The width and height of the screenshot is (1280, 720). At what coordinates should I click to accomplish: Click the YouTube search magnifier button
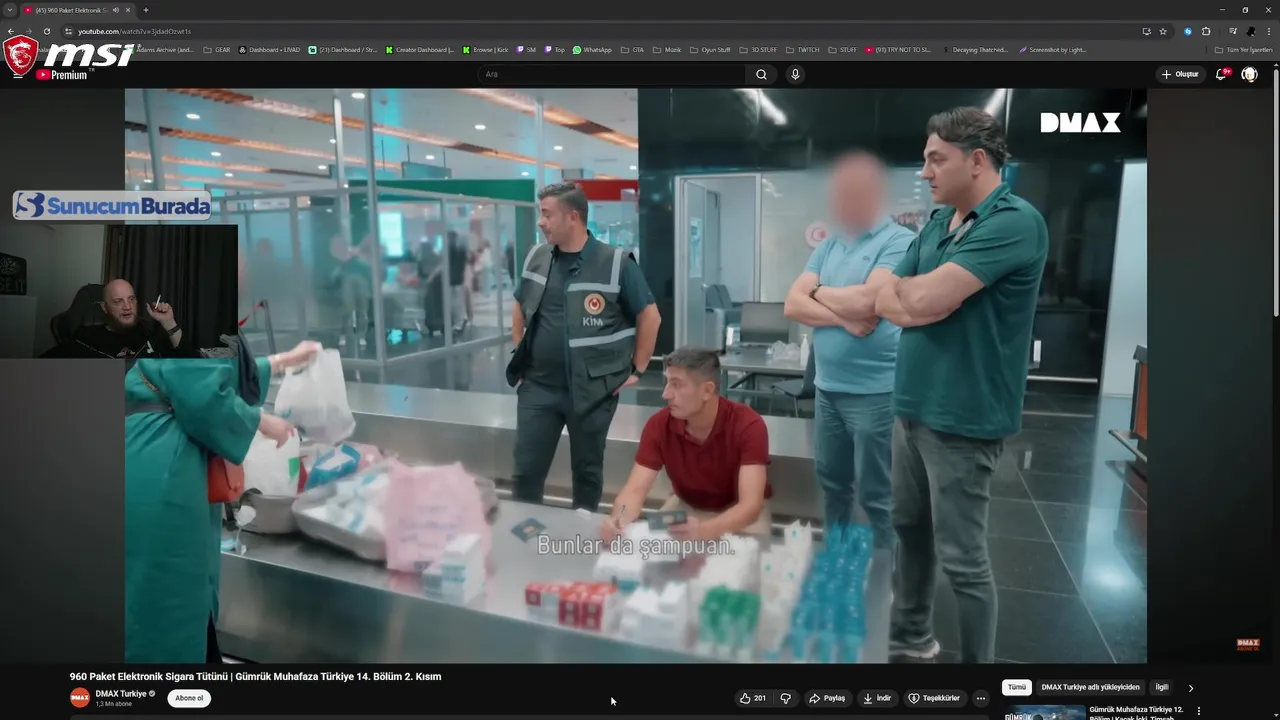(761, 74)
